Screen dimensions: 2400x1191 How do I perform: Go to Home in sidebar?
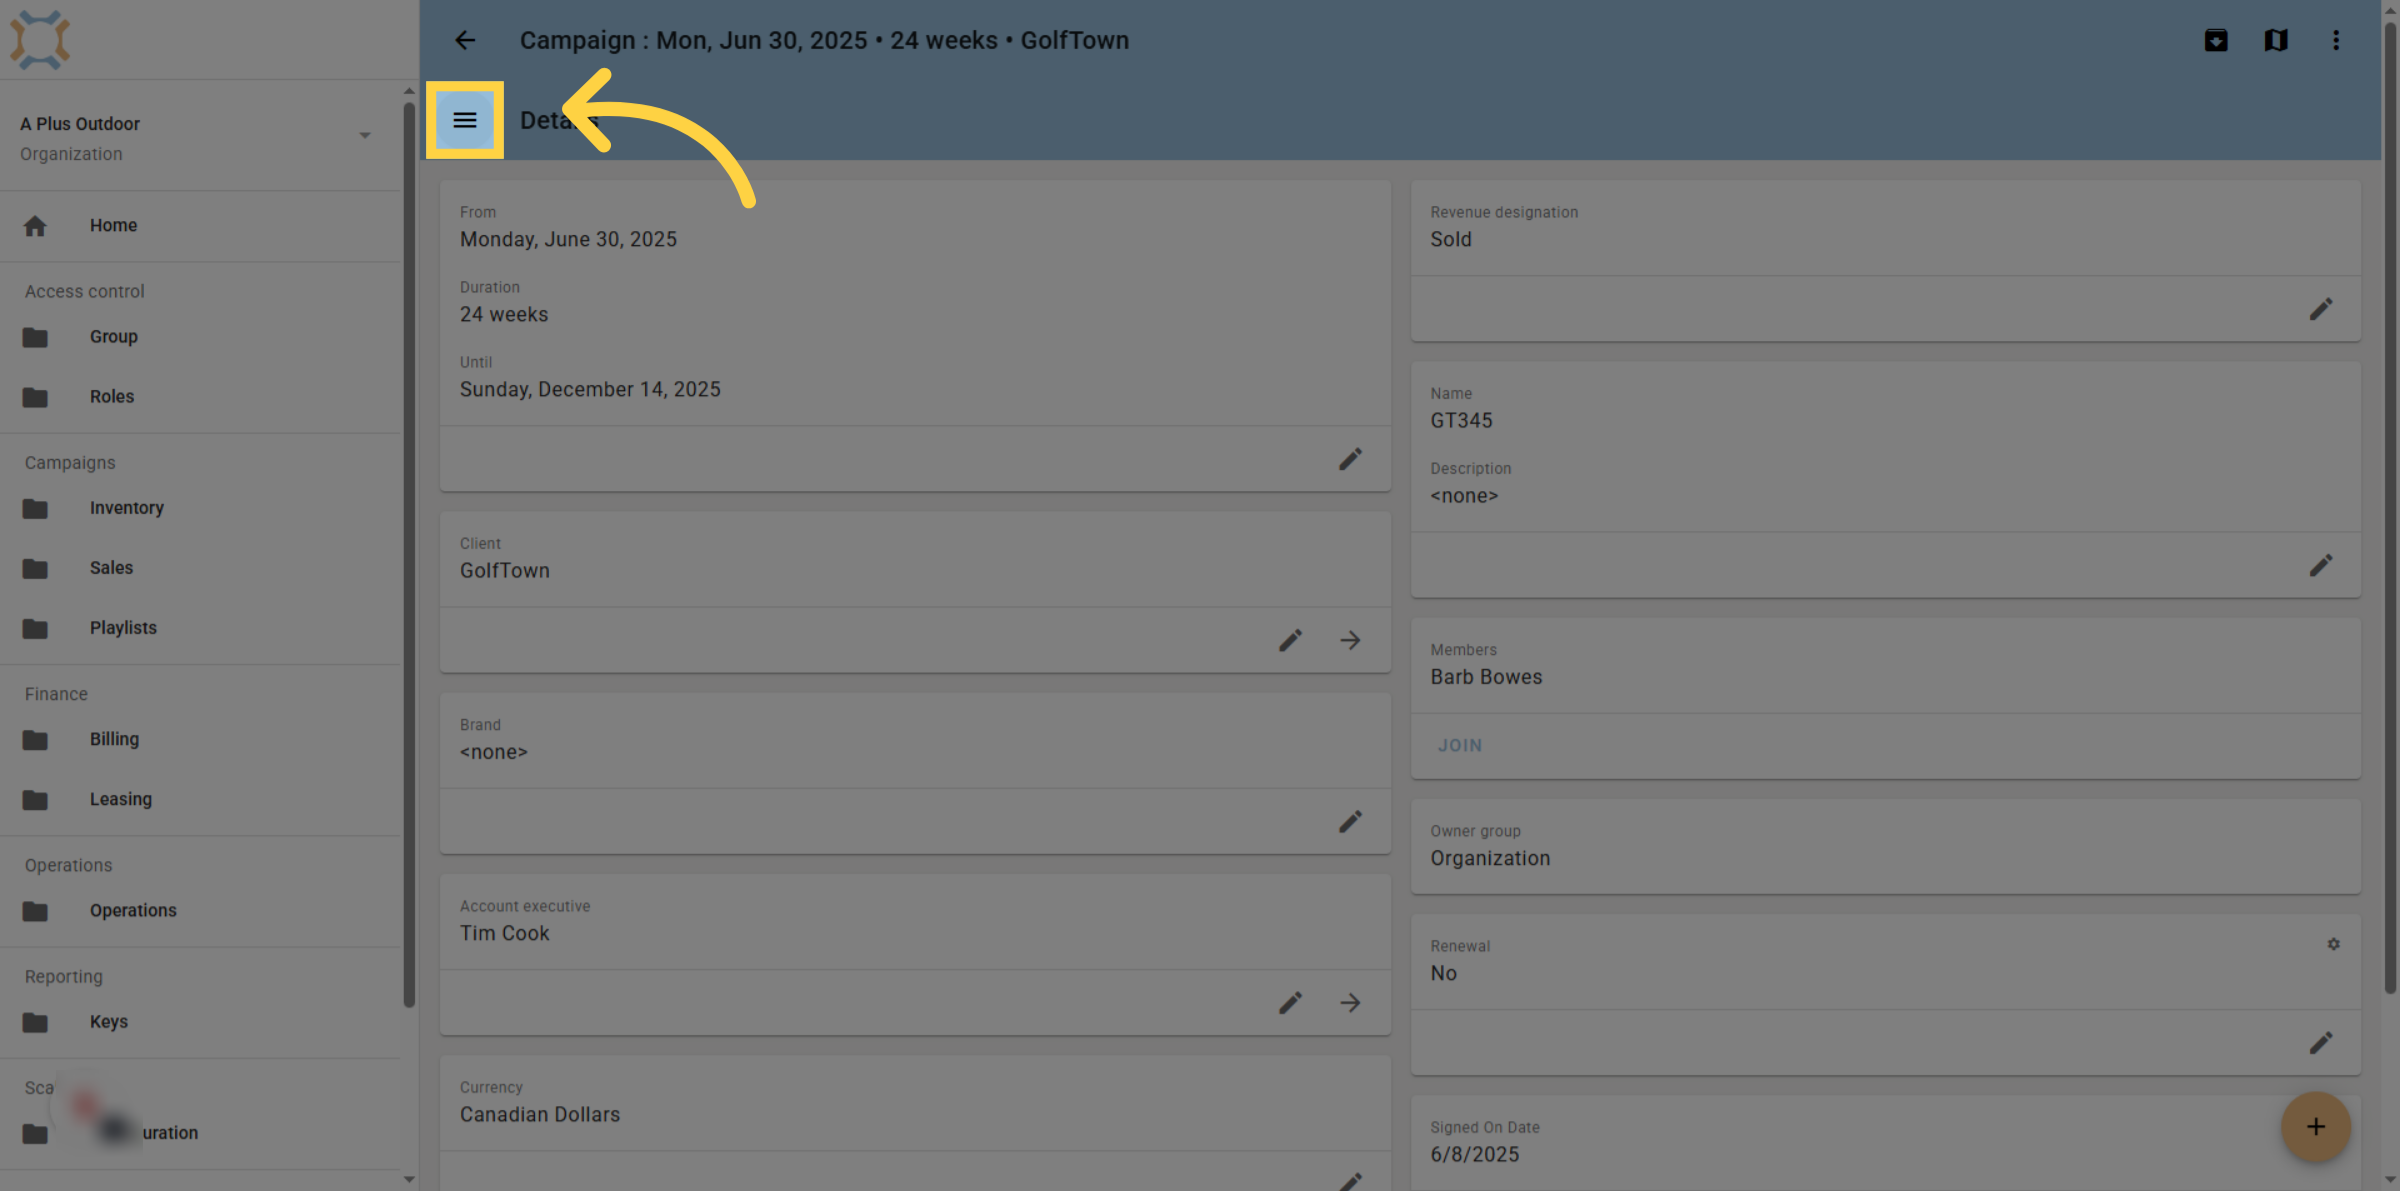(200, 226)
